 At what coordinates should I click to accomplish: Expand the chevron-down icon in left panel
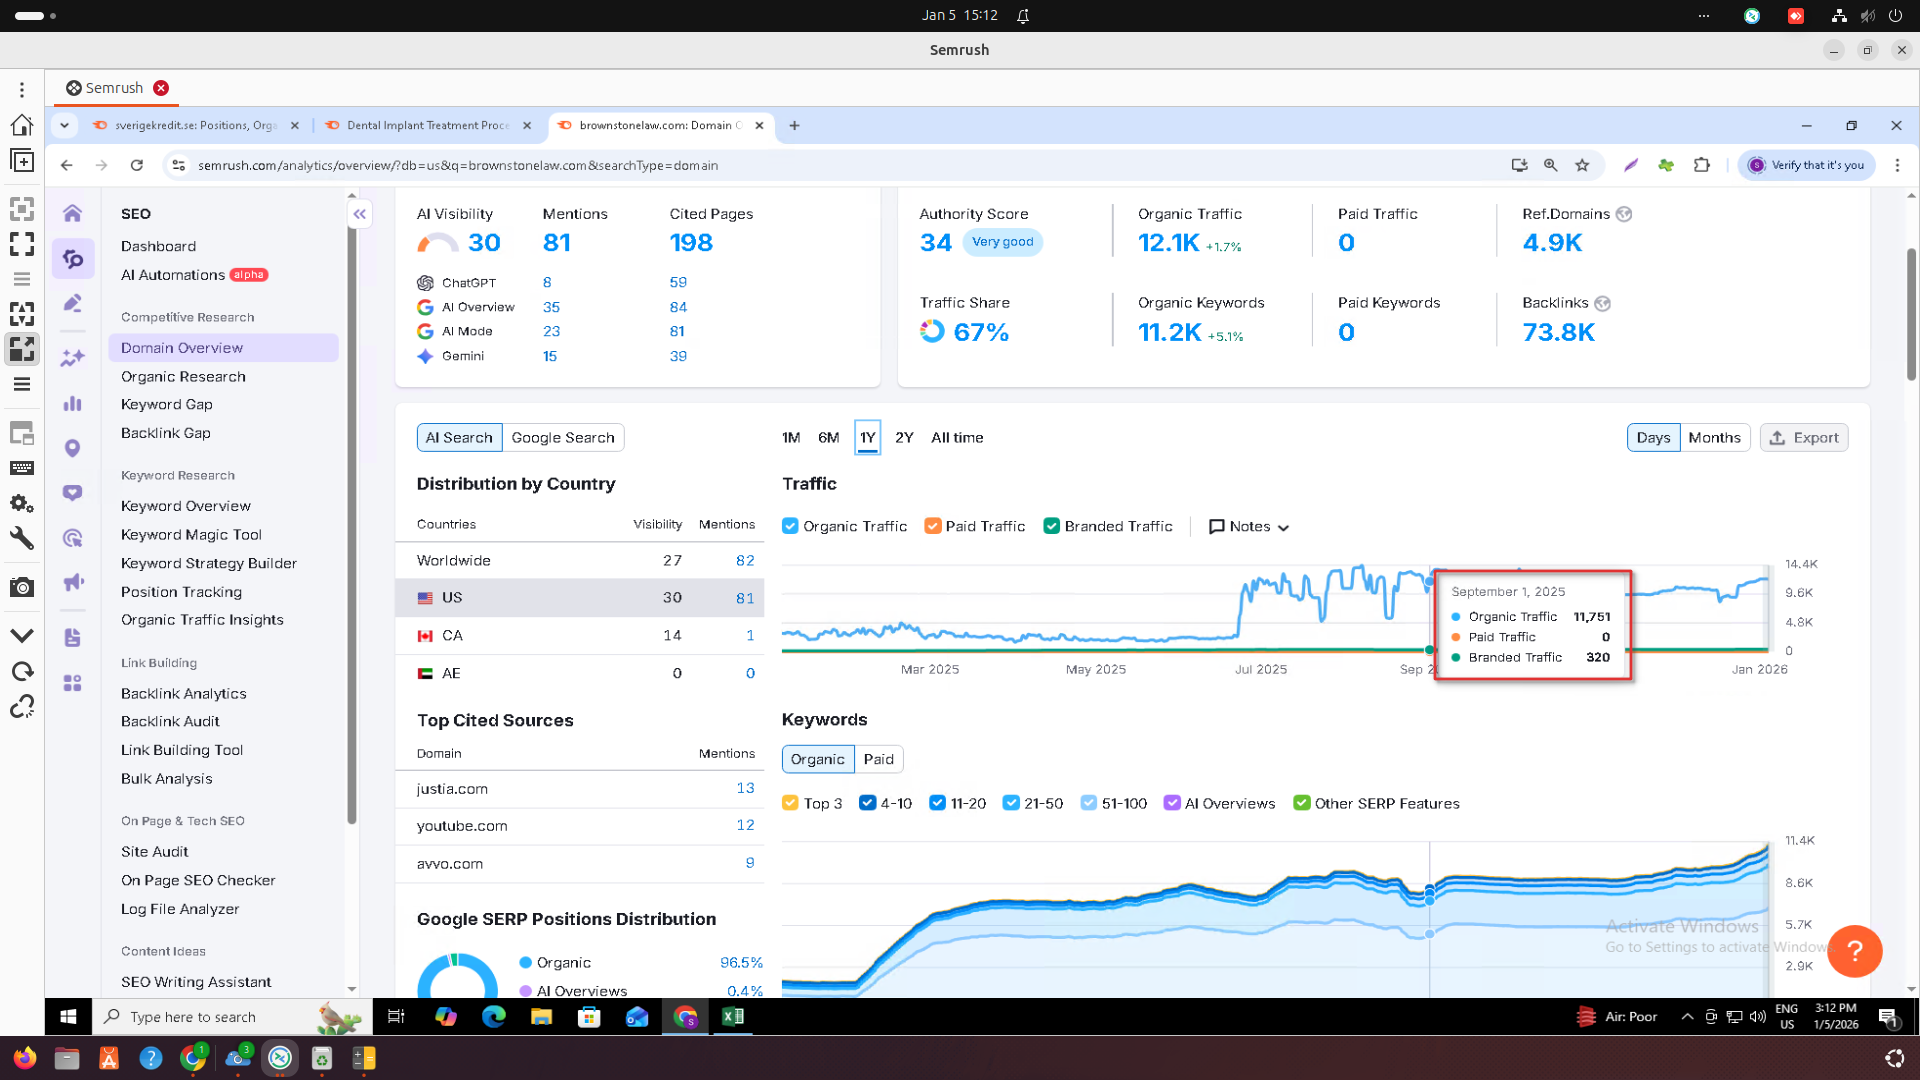point(22,635)
